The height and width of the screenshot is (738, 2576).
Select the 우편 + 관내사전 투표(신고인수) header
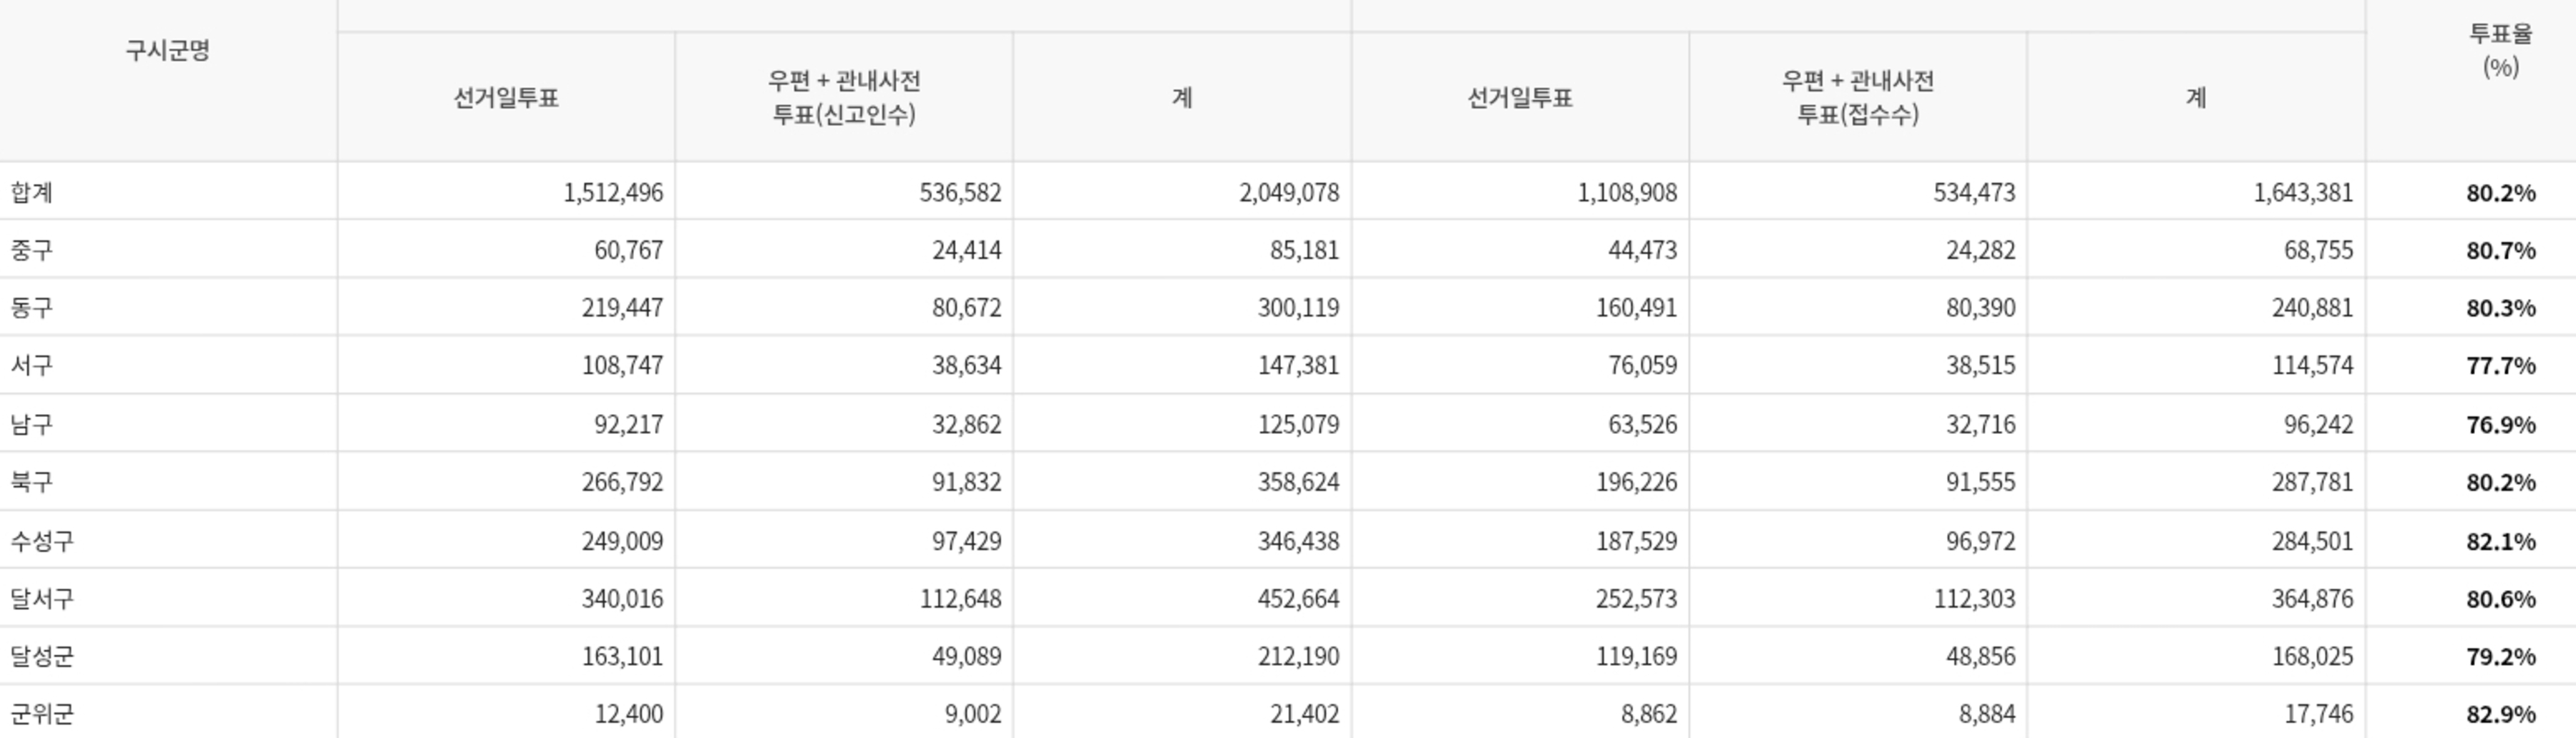pos(843,97)
